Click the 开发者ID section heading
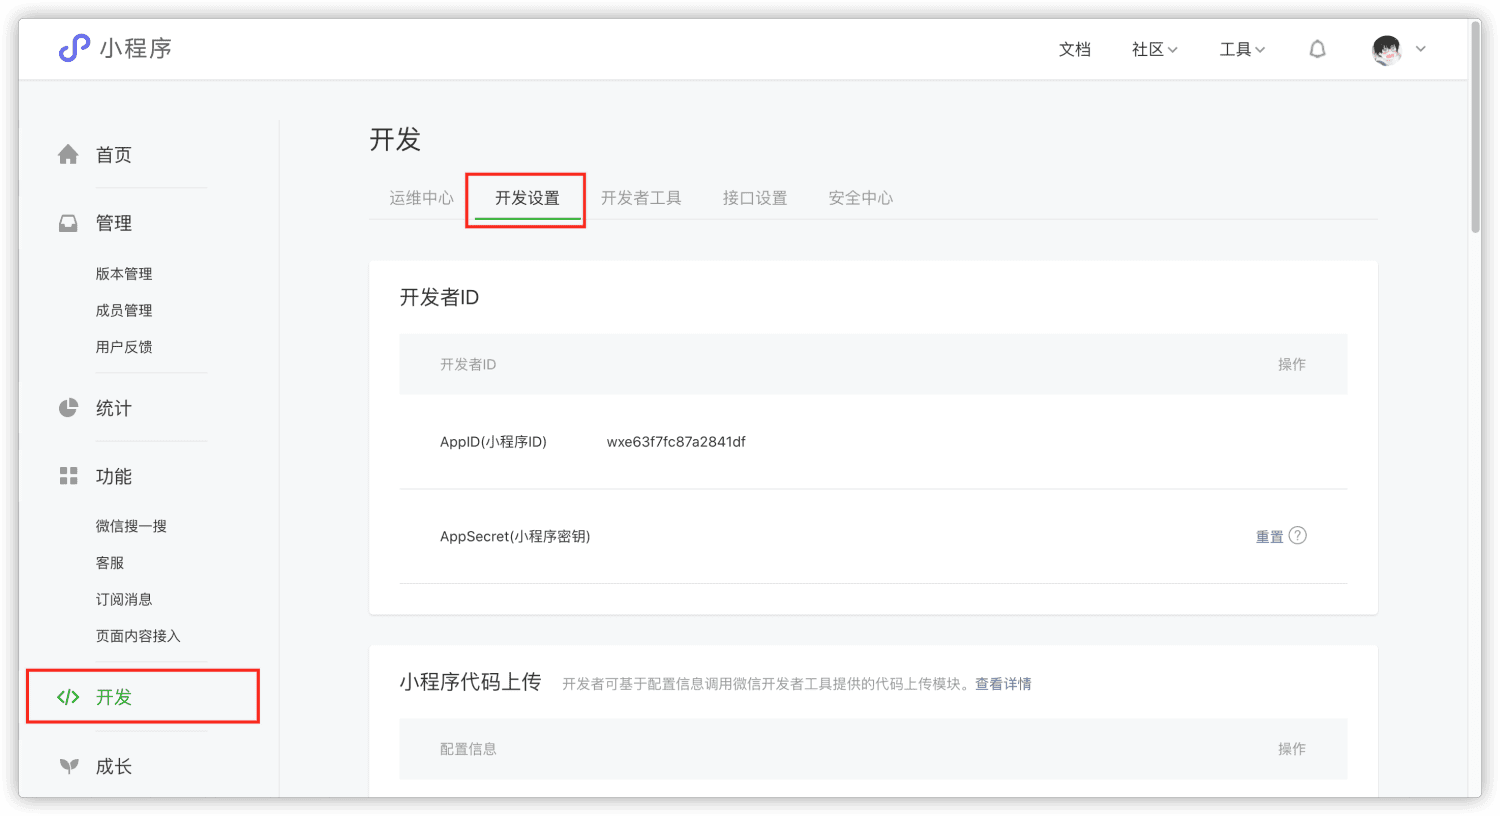1500x816 pixels. 439,297
